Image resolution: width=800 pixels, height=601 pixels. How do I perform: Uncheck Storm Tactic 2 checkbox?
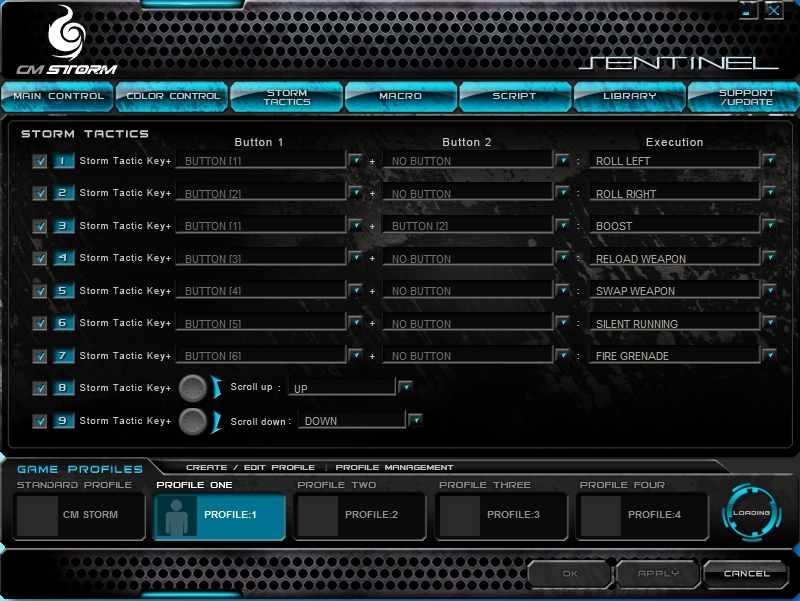point(39,193)
